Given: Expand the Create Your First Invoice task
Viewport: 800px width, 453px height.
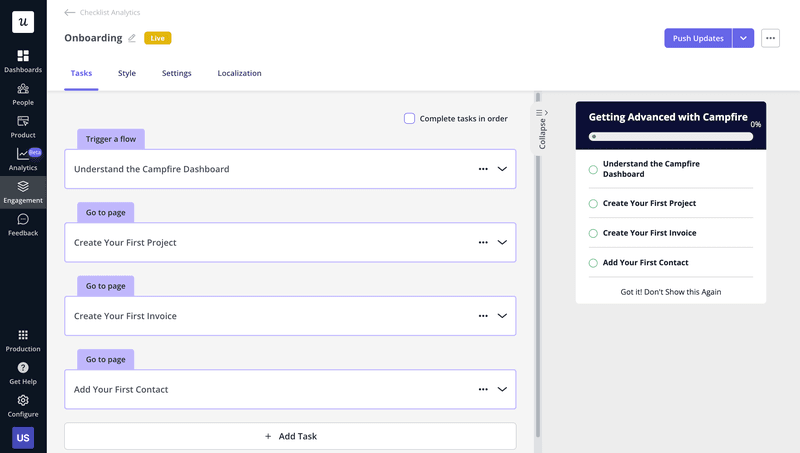Looking at the screenshot, I should click(x=502, y=316).
